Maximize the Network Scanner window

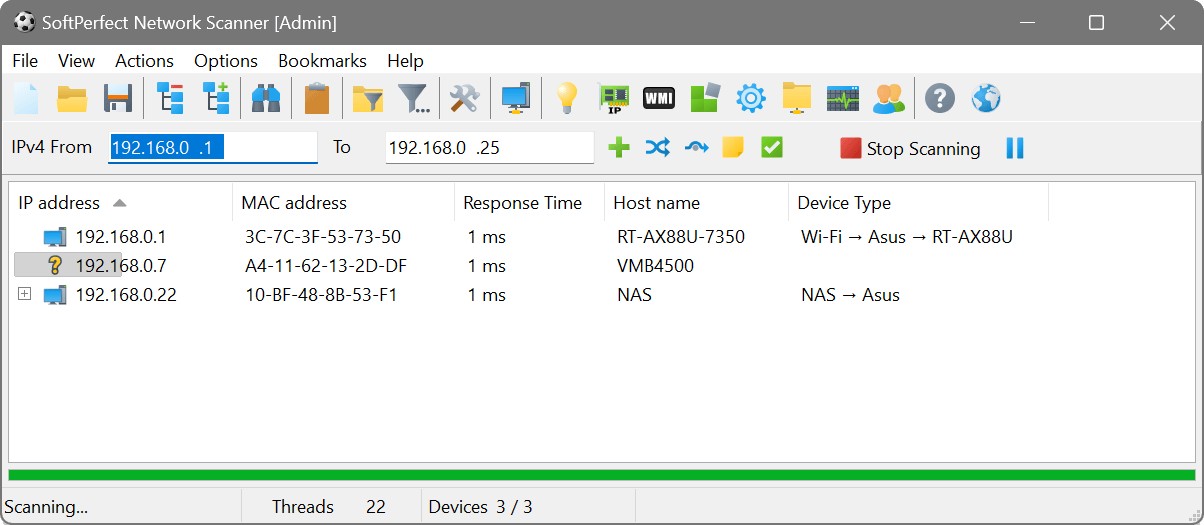point(1096,22)
